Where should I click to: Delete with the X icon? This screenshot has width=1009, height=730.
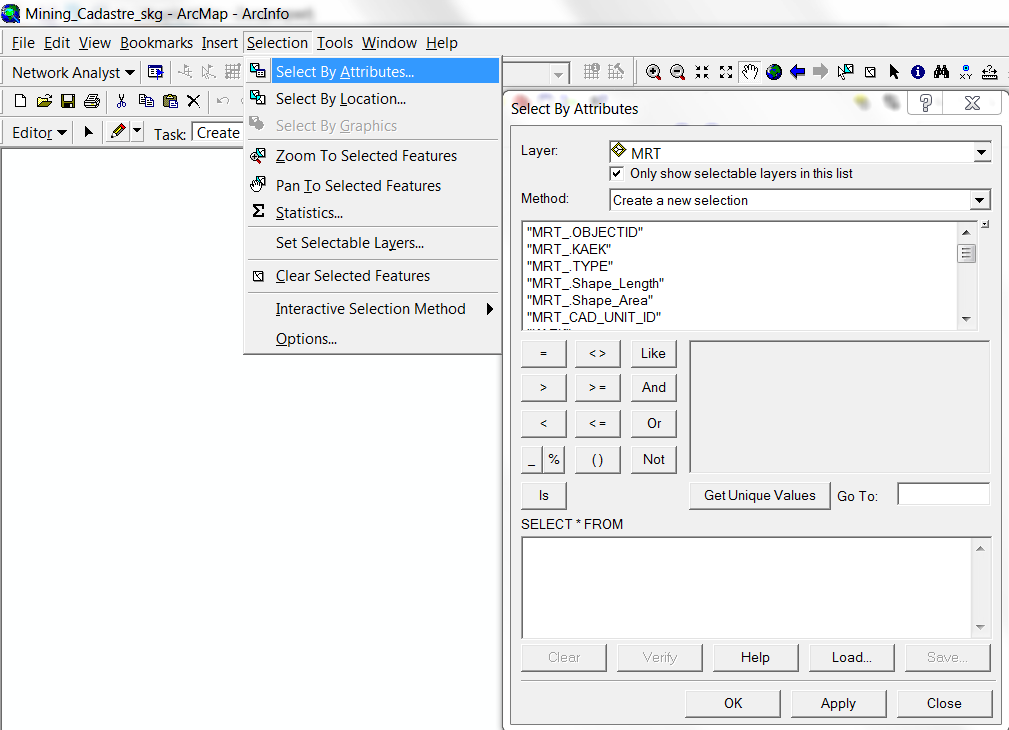coord(193,101)
